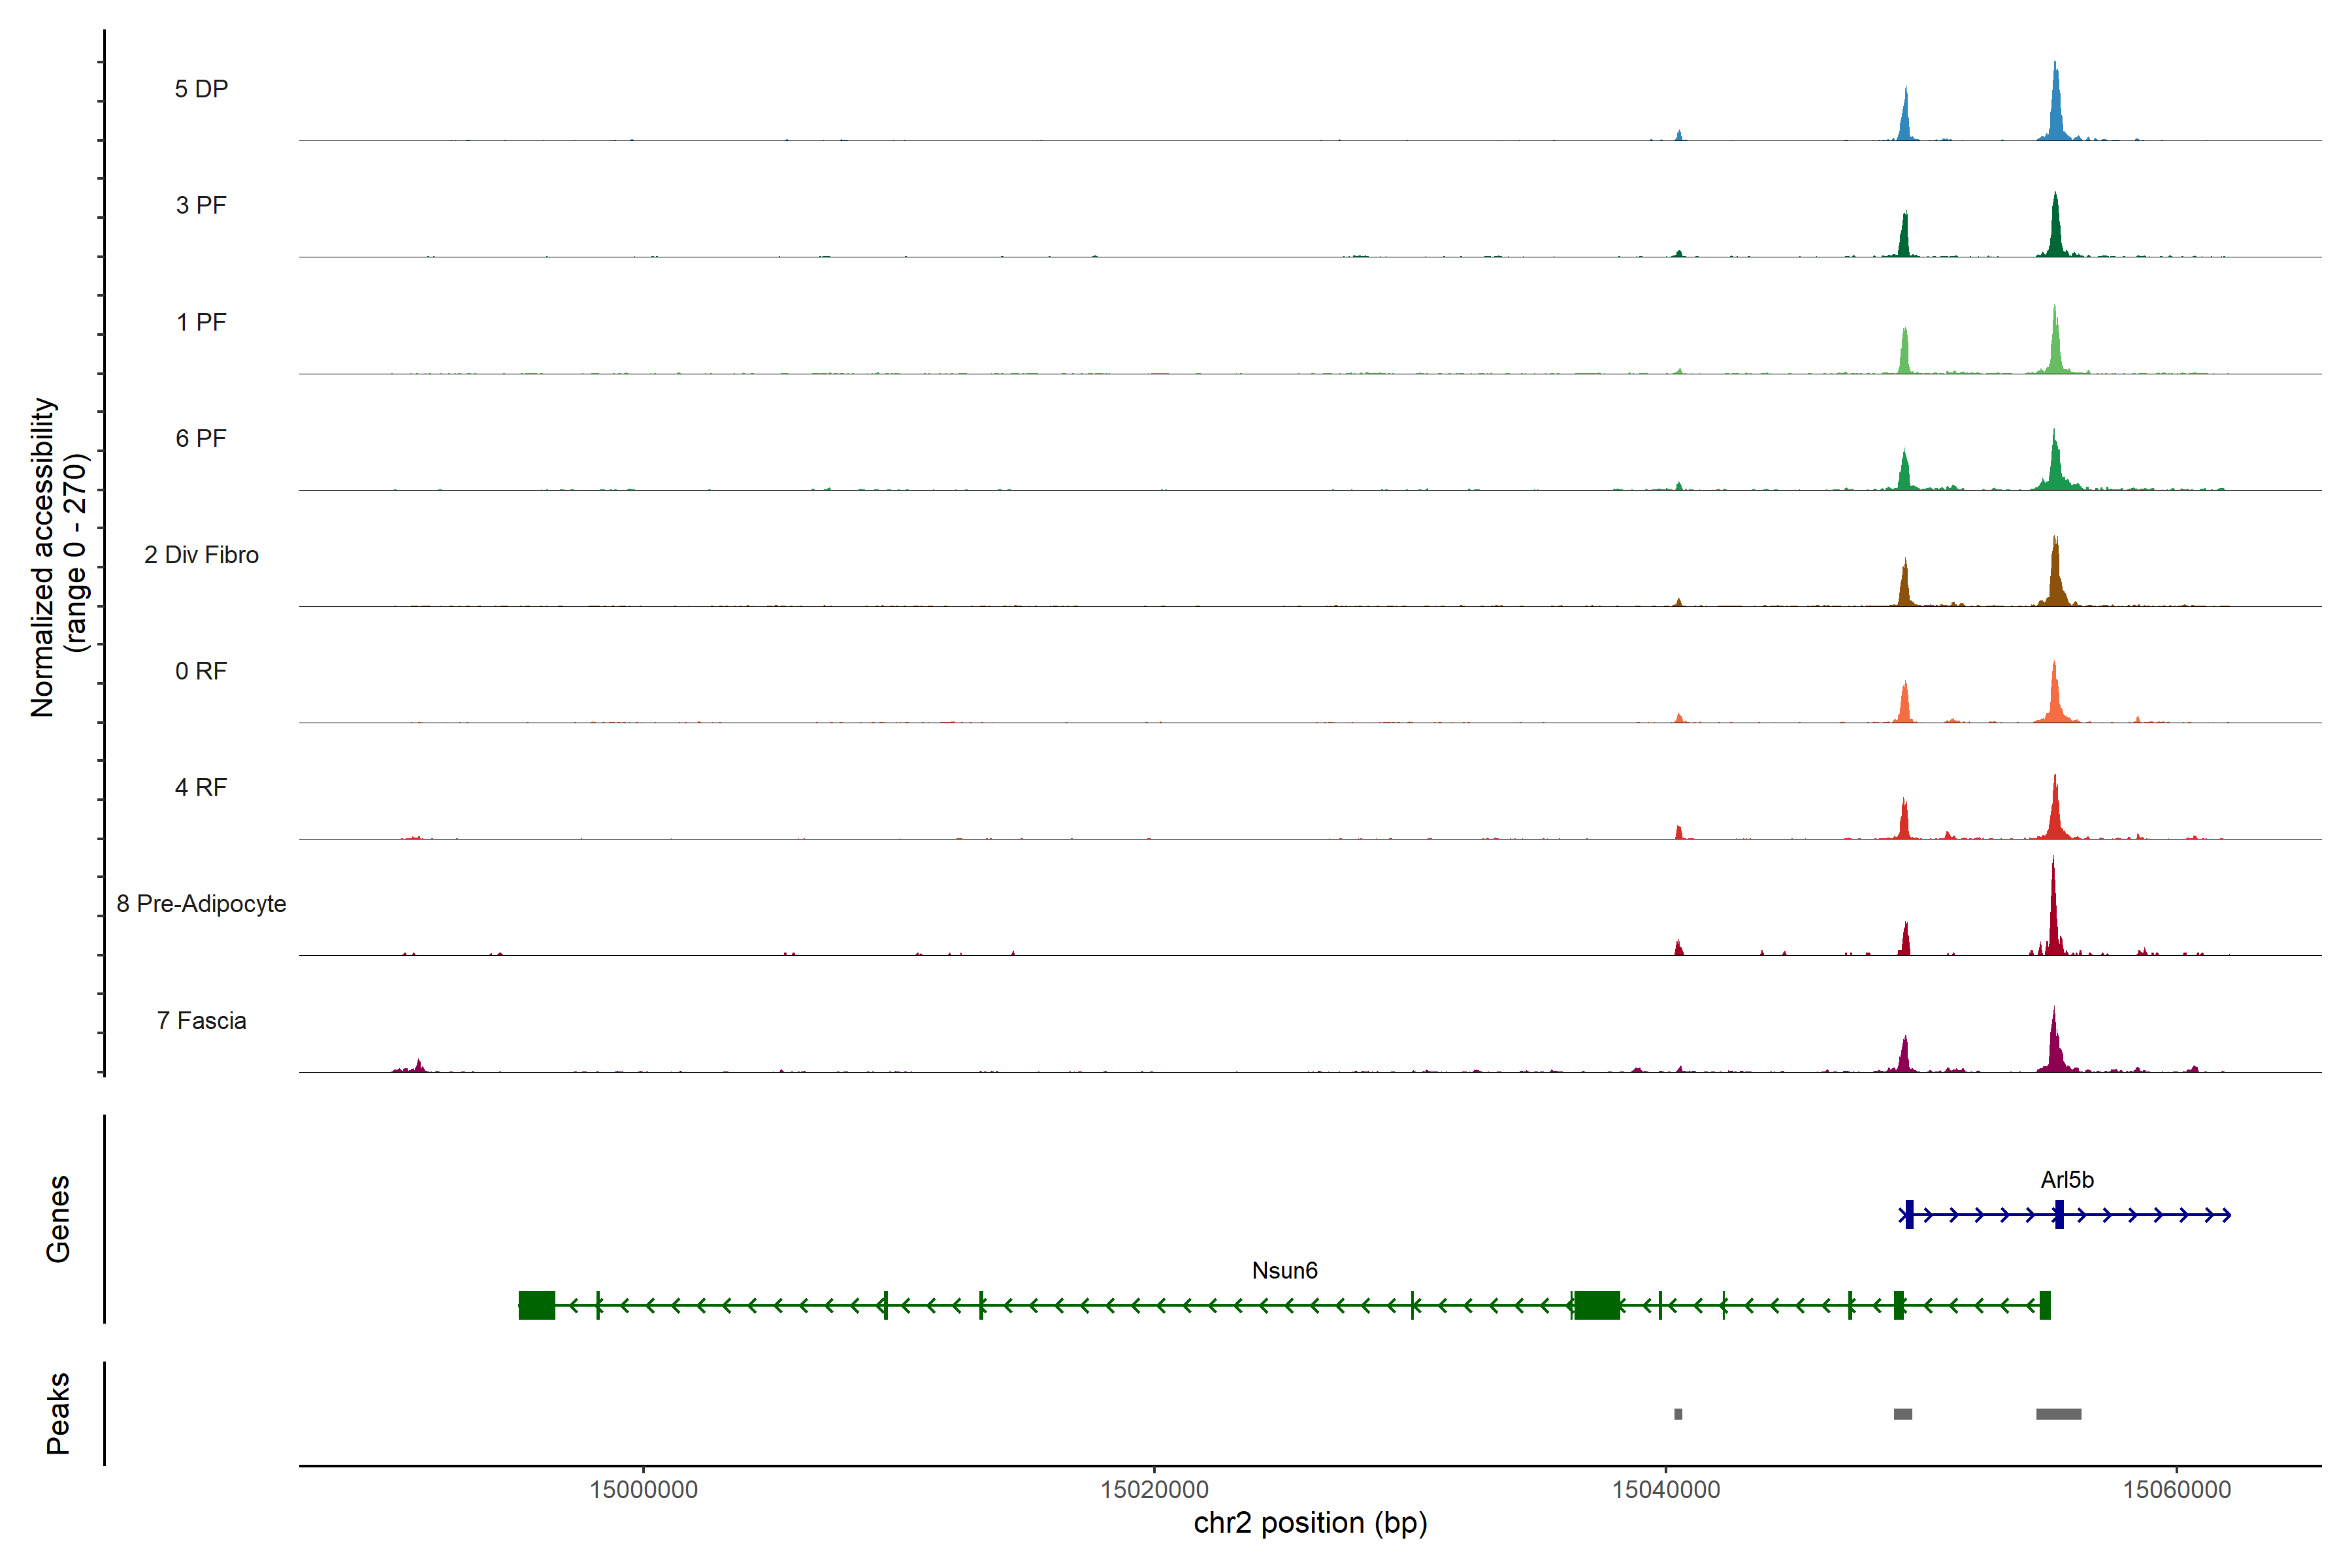Click the 15000000 axis tick label
This screenshot has width=2352, height=1568.
pyautogui.click(x=643, y=1490)
